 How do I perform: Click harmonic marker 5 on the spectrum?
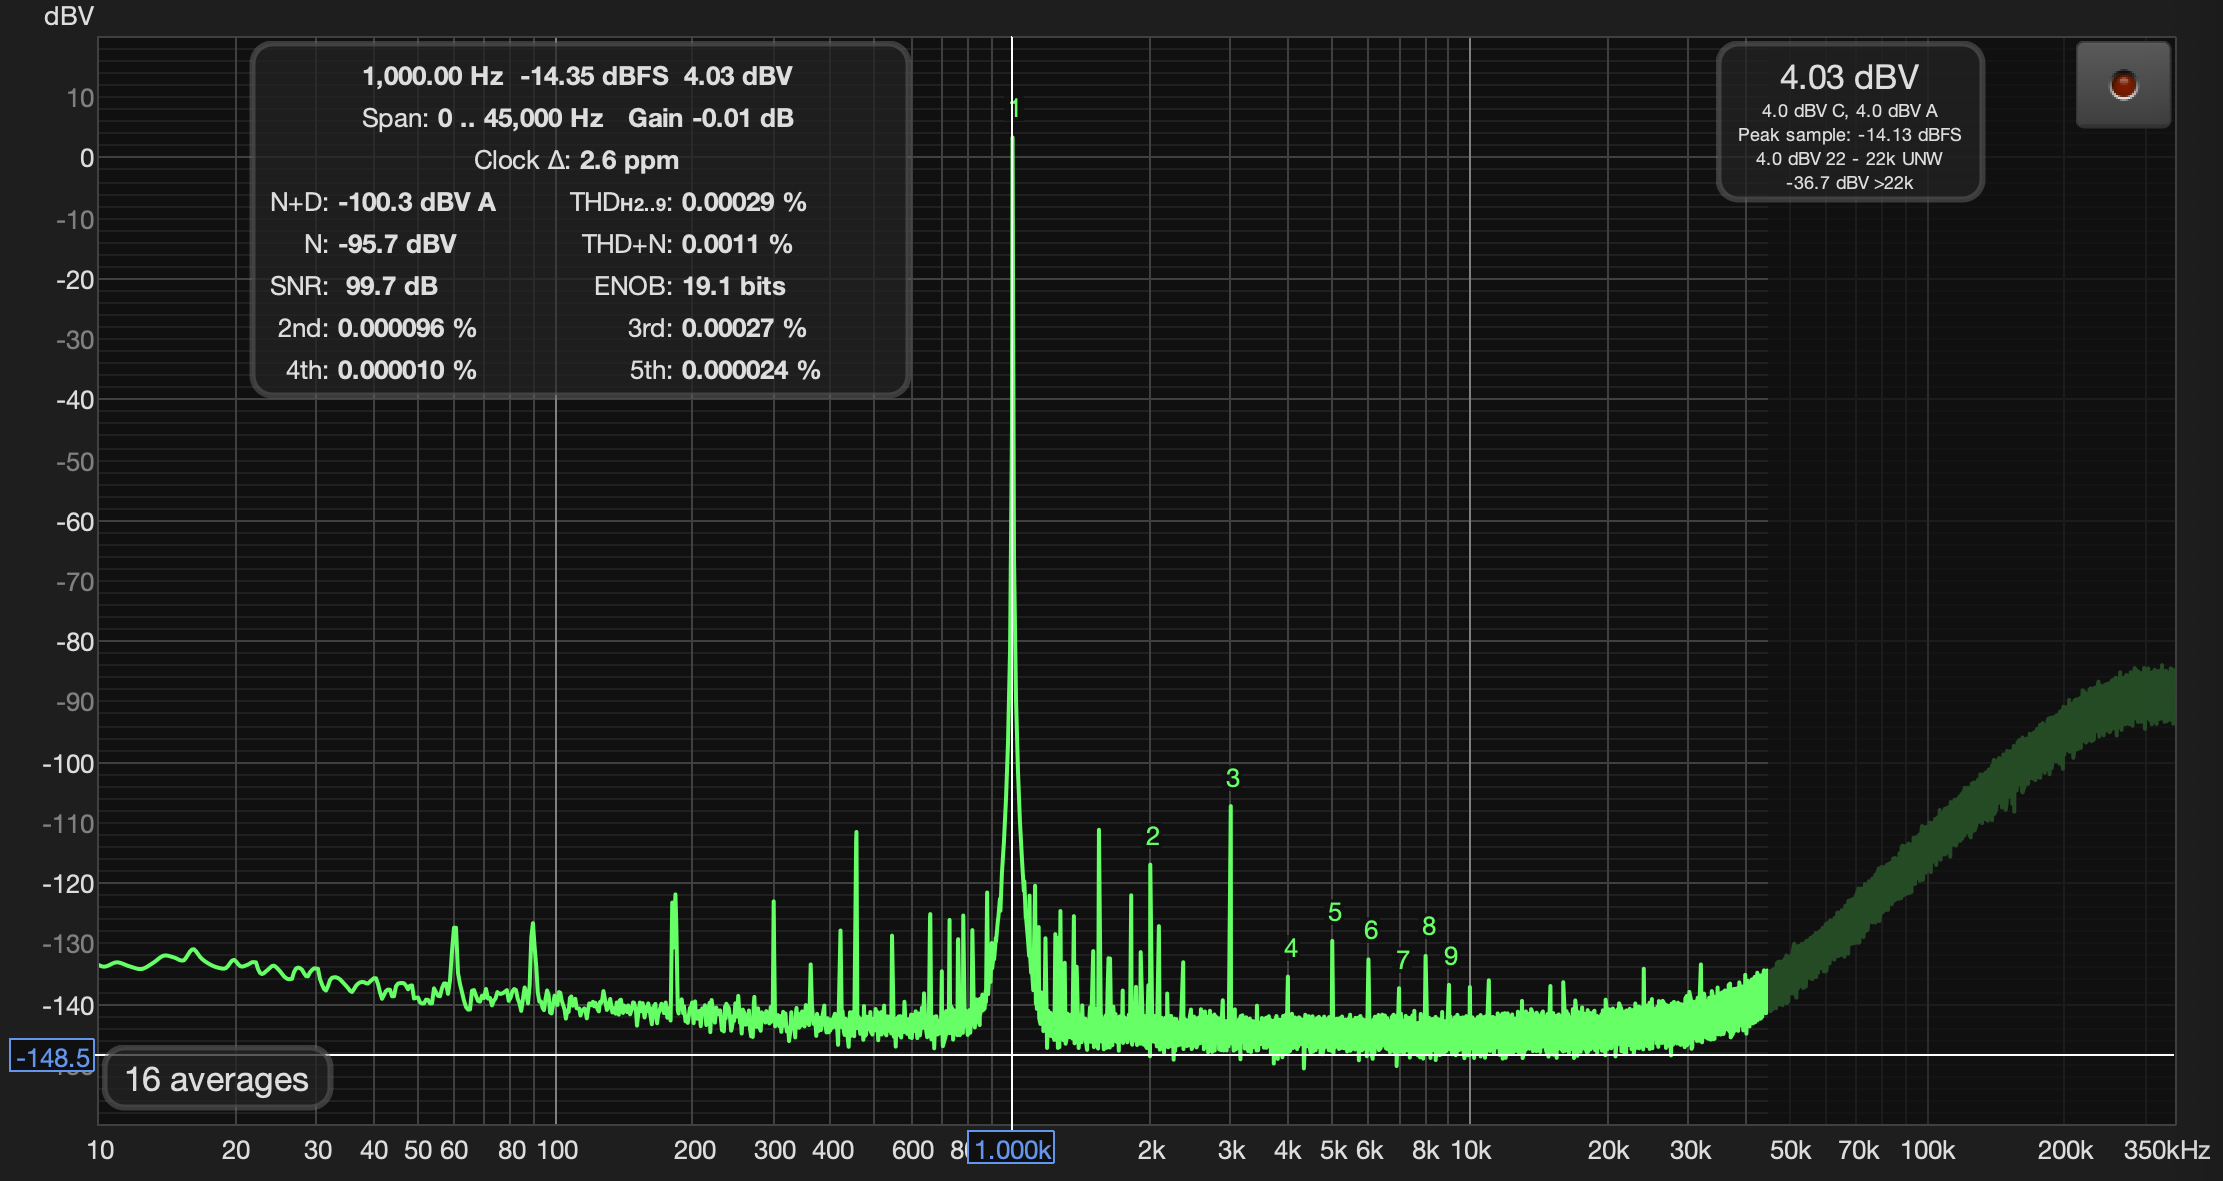pyautogui.click(x=1334, y=912)
